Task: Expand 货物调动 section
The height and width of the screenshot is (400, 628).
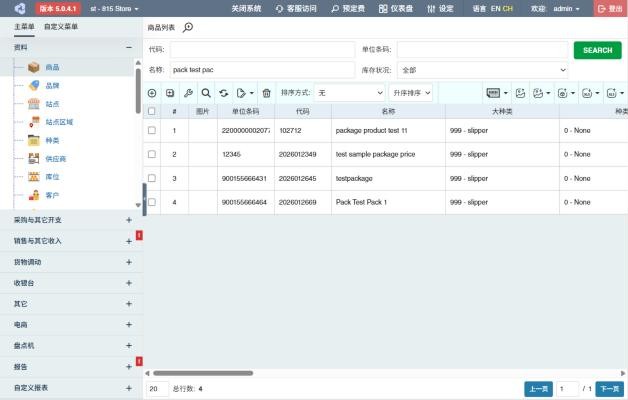Action: (x=129, y=262)
